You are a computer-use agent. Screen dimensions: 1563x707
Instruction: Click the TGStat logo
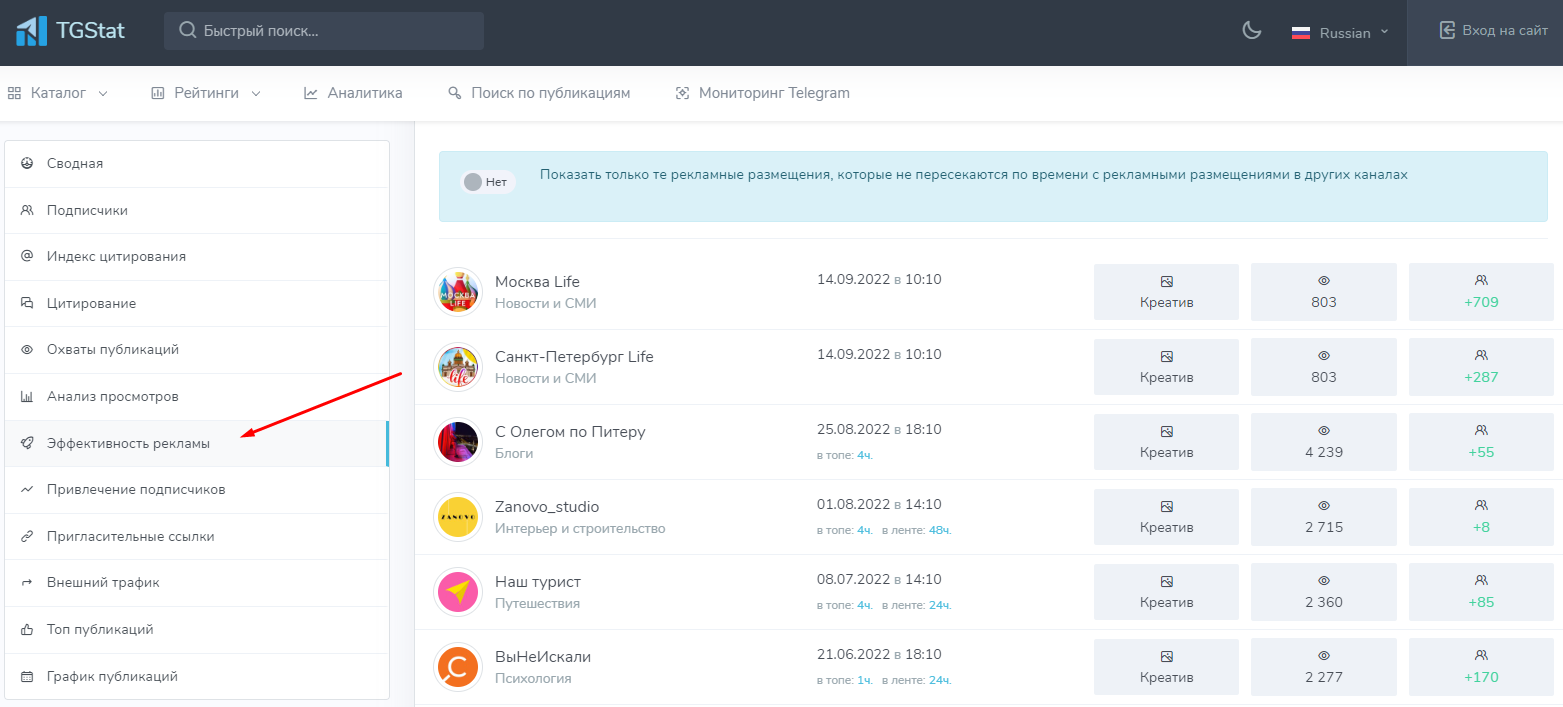[x=70, y=31]
